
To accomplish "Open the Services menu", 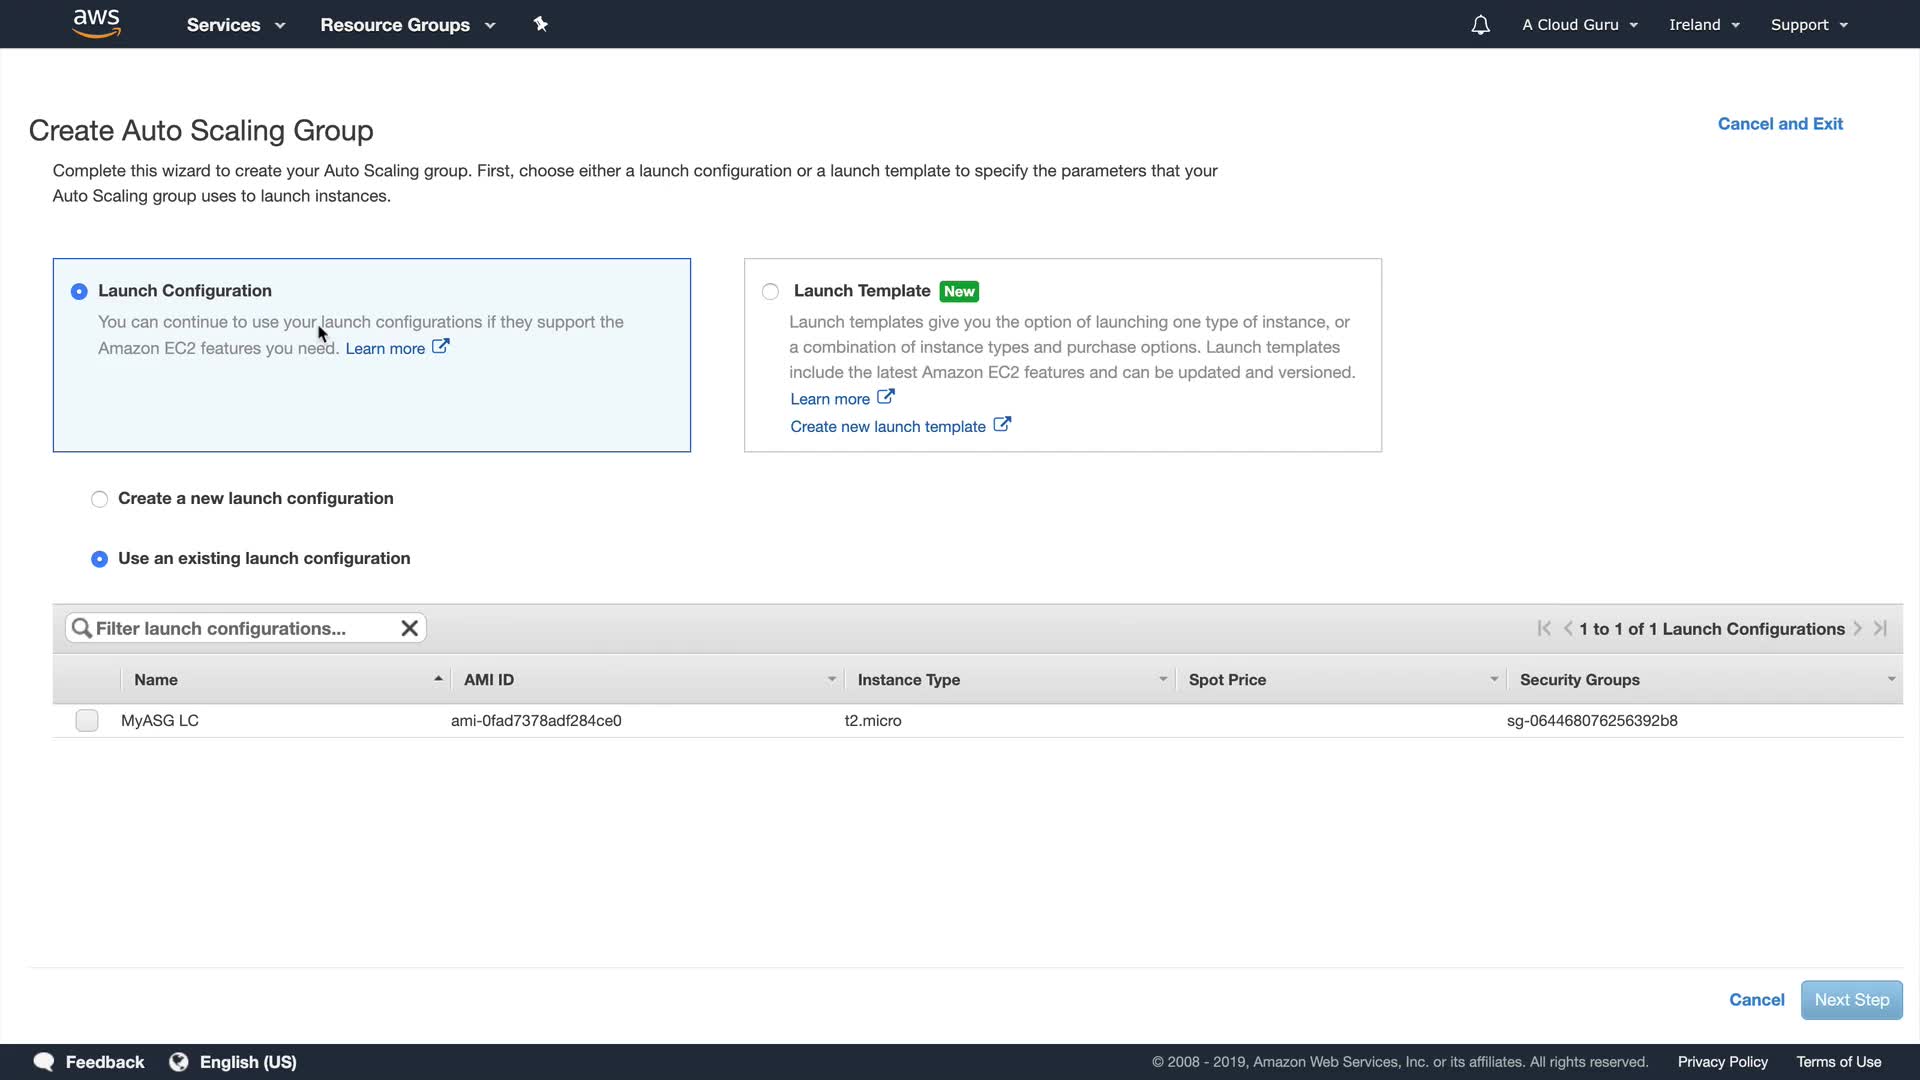I will [235, 25].
